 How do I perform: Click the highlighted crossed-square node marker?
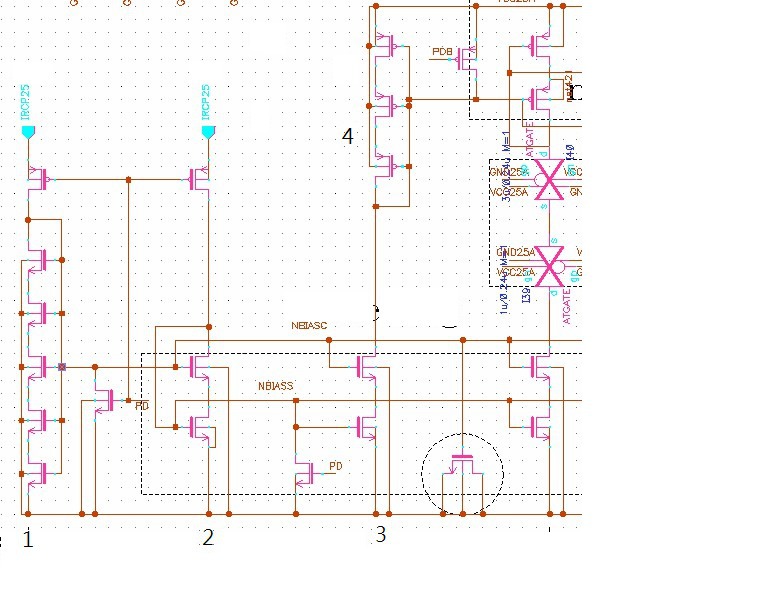click(62, 367)
